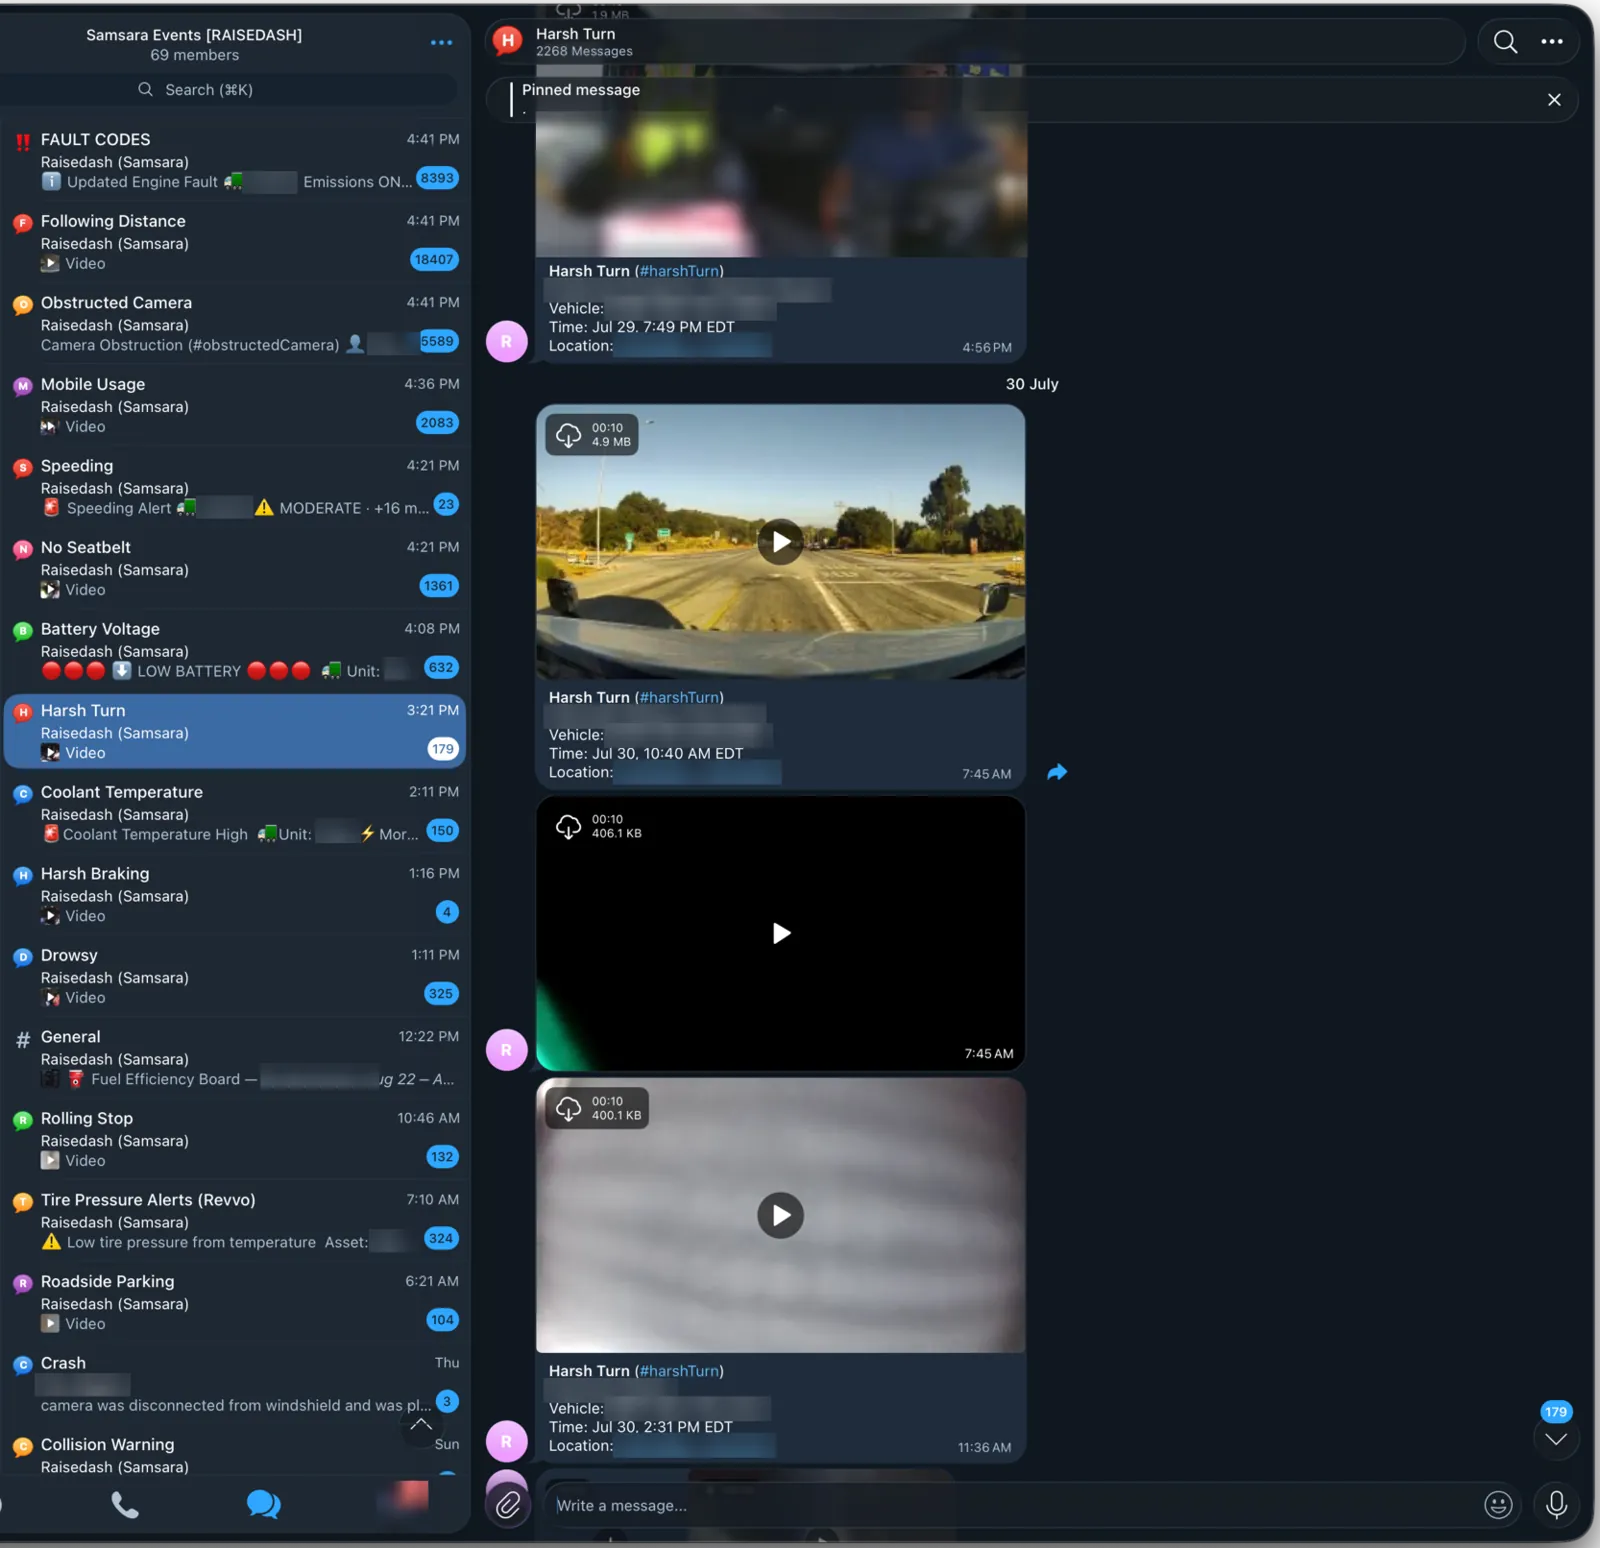Image resolution: width=1600 pixels, height=1548 pixels.
Task: Click #harshTurn hashtag in 2:31 PM message
Action: point(679,1371)
